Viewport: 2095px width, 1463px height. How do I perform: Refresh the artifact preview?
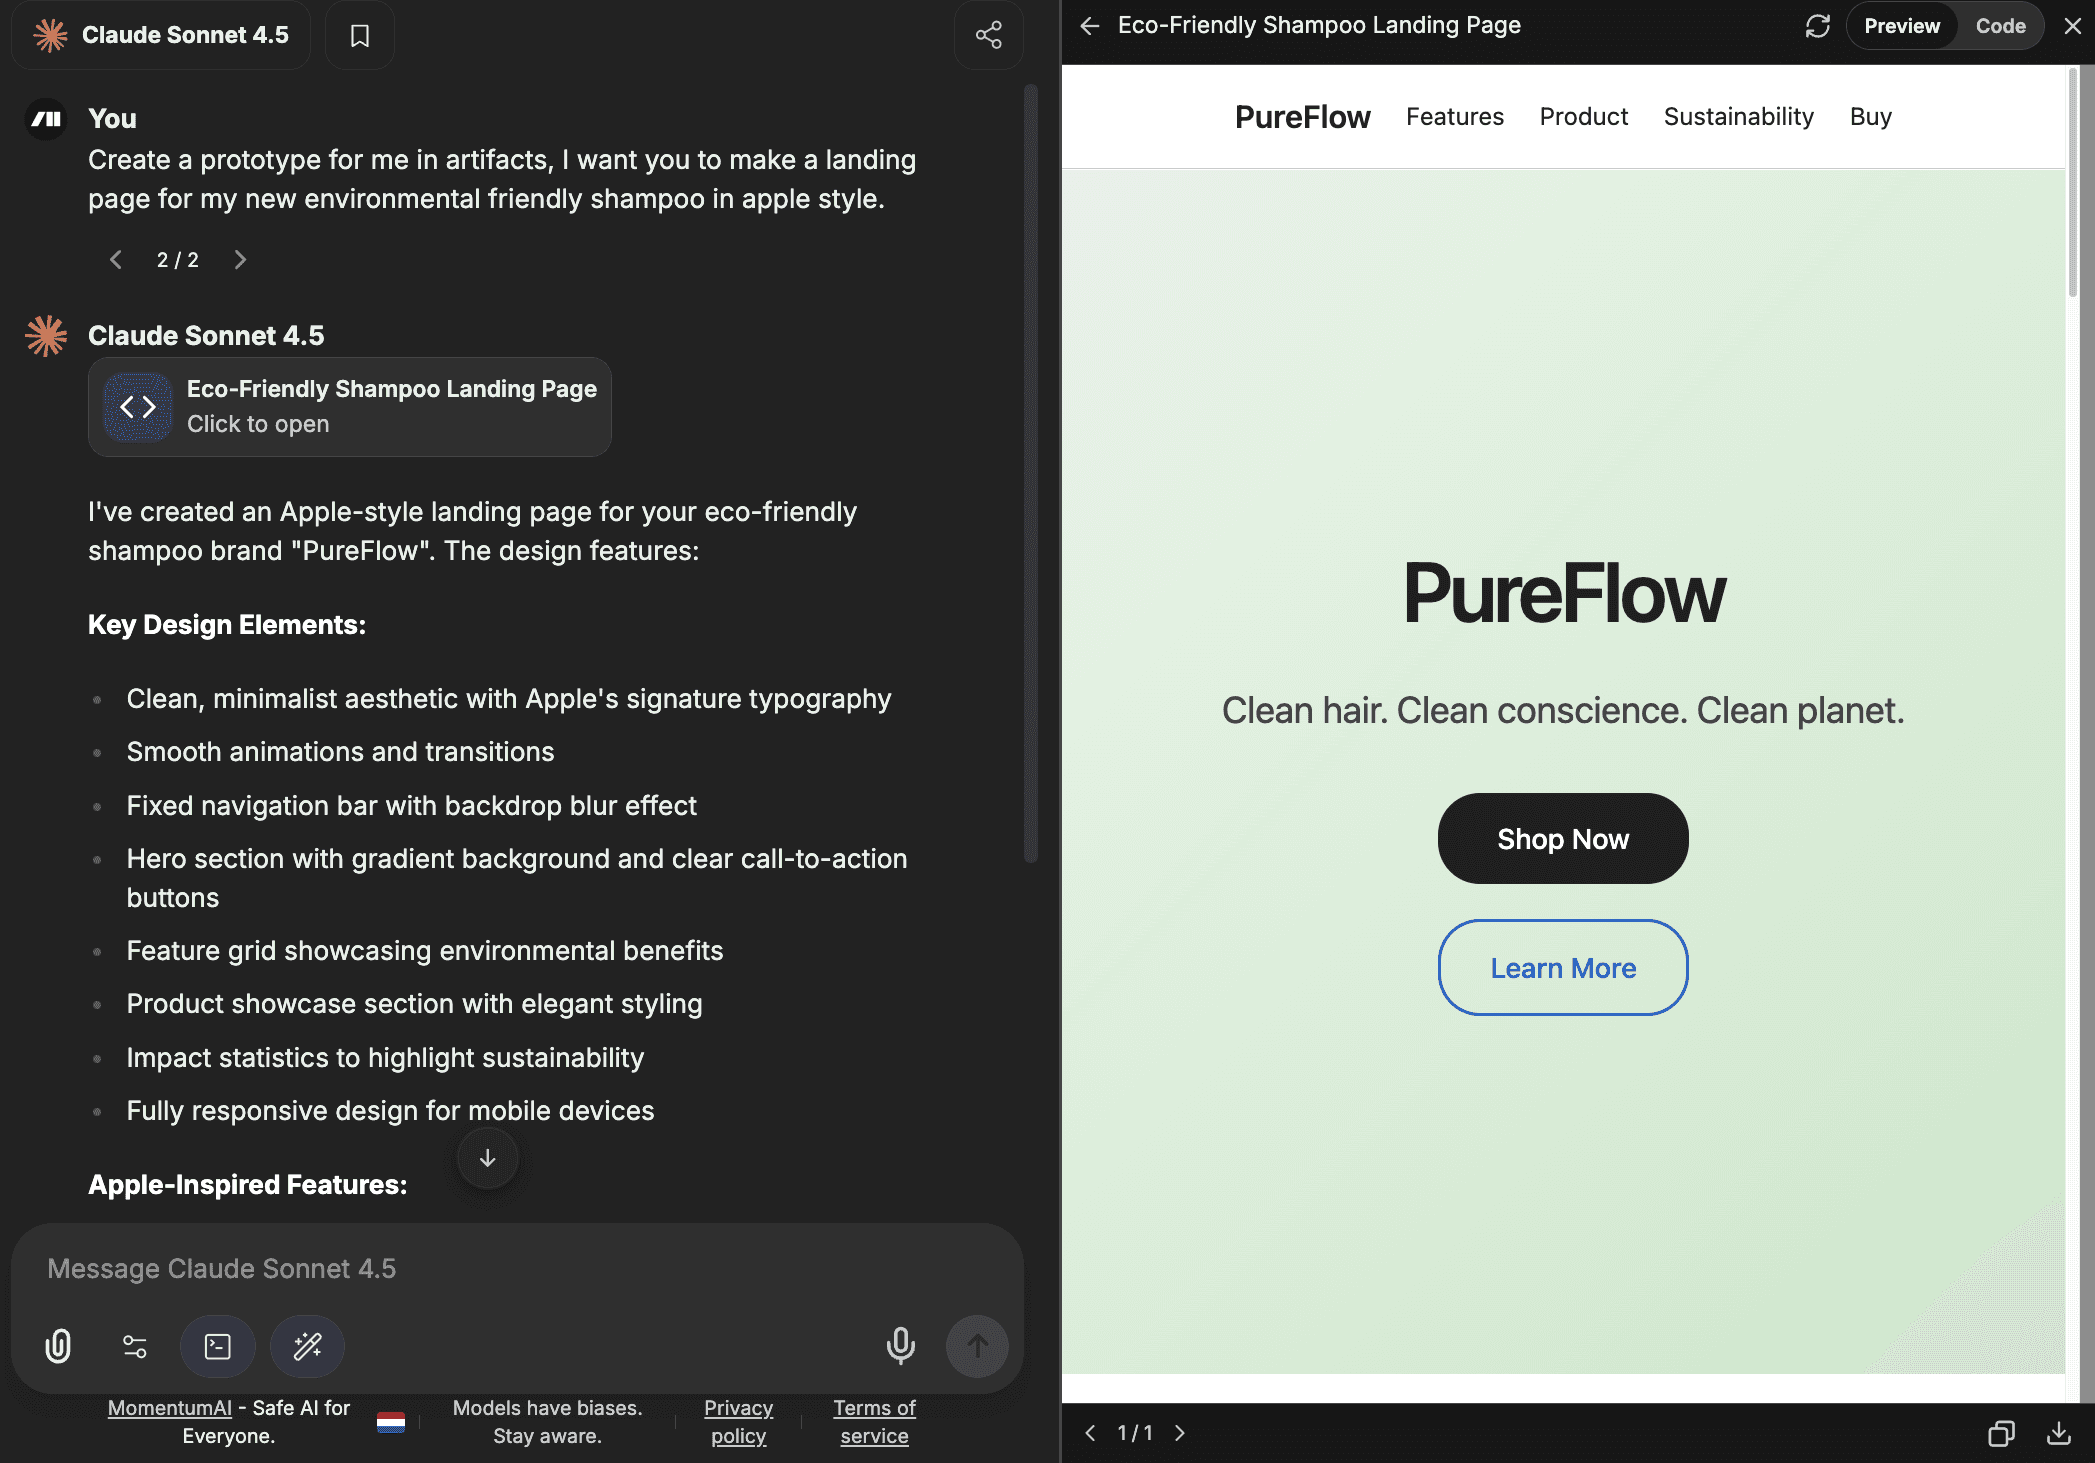[1817, 26]
